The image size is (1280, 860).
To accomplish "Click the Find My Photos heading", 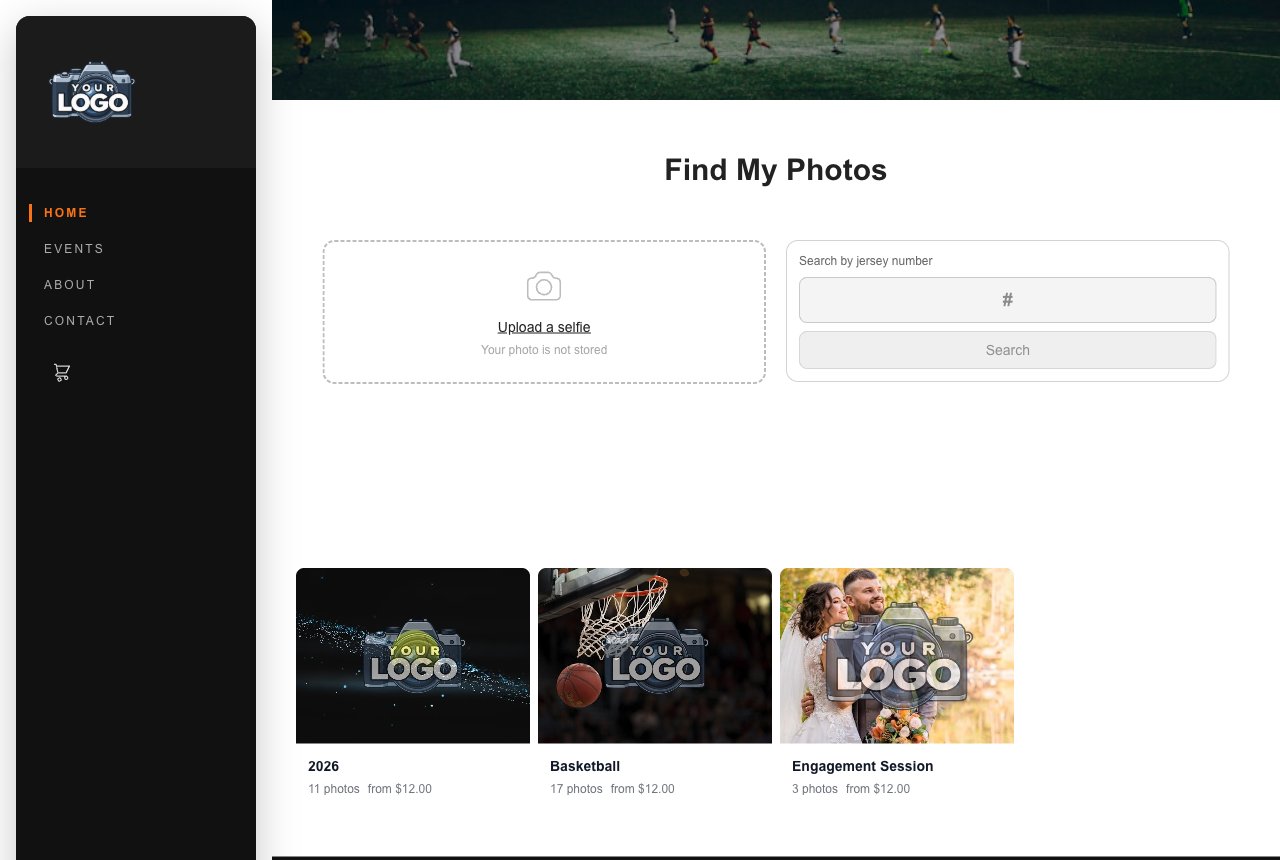I will tap(776, 170).
